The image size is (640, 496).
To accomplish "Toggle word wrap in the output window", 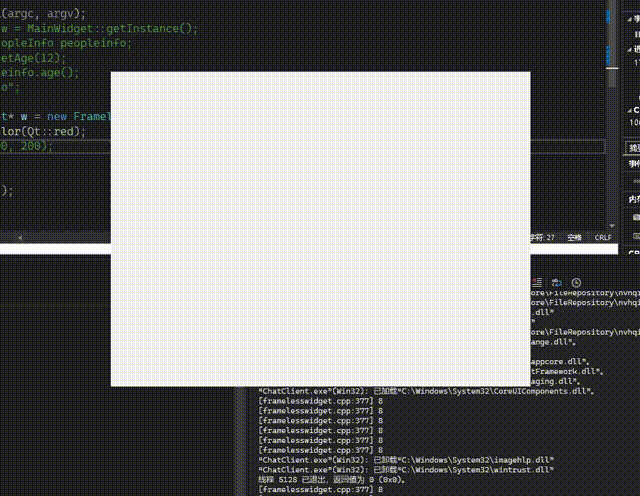I will click(x=556, y=282).
